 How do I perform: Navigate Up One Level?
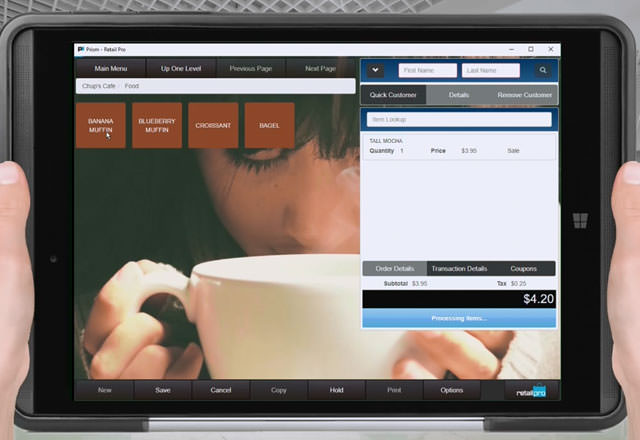point(180,69)
